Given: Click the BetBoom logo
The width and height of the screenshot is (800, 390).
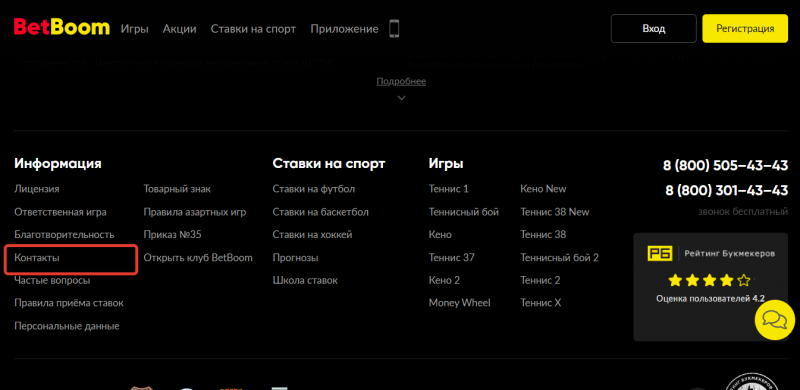Looking at the screenshot, I should 62,28.
